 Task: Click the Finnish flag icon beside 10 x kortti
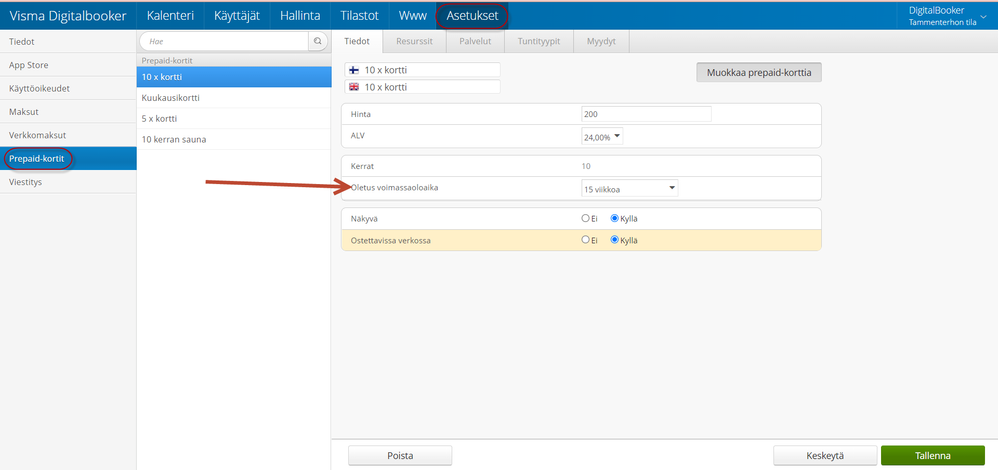pos(354,70)
